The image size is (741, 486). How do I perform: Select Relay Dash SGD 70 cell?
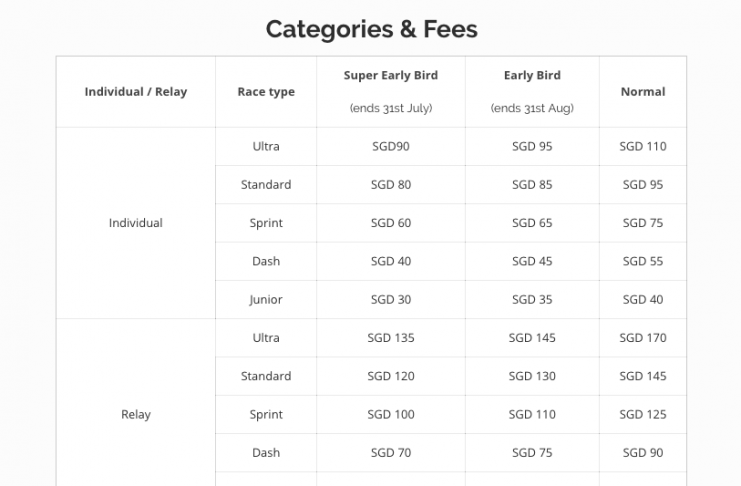[391, 452]
